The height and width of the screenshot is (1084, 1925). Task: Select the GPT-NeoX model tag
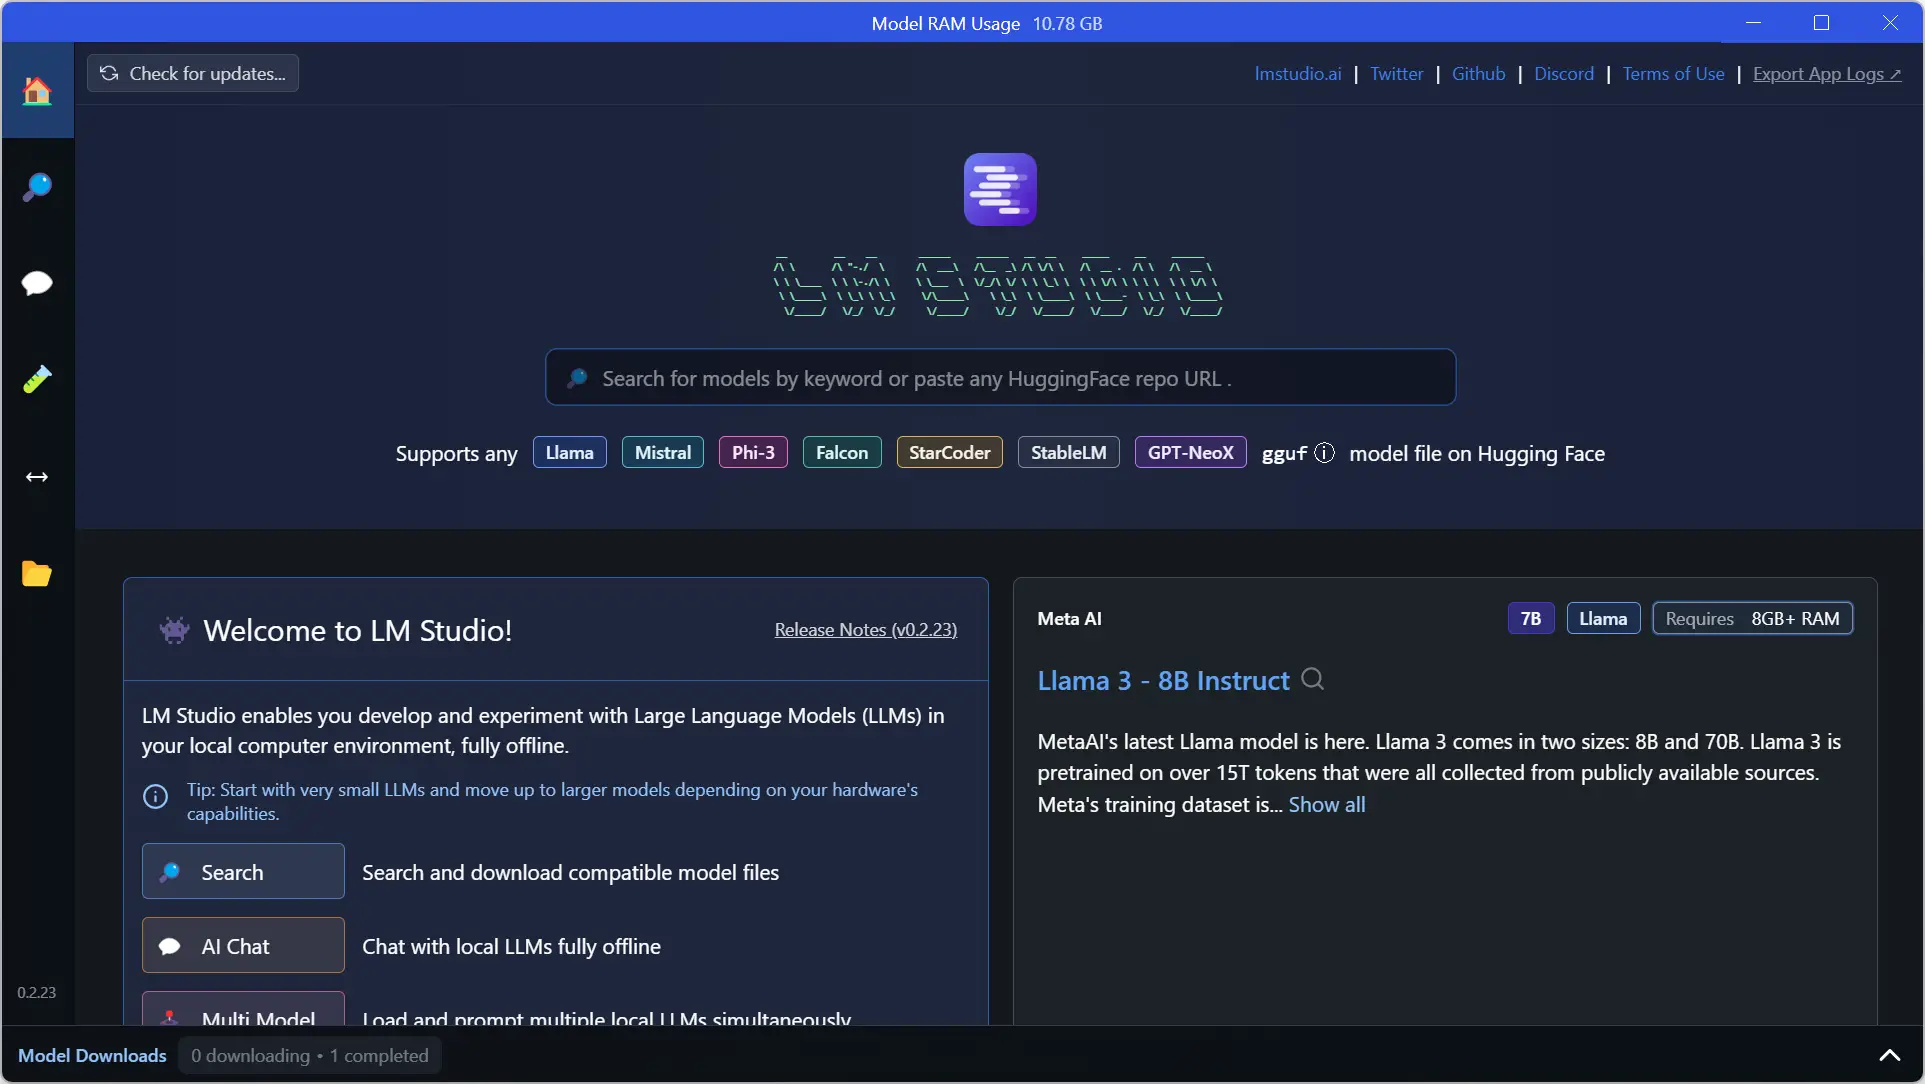coord(1190,452)
